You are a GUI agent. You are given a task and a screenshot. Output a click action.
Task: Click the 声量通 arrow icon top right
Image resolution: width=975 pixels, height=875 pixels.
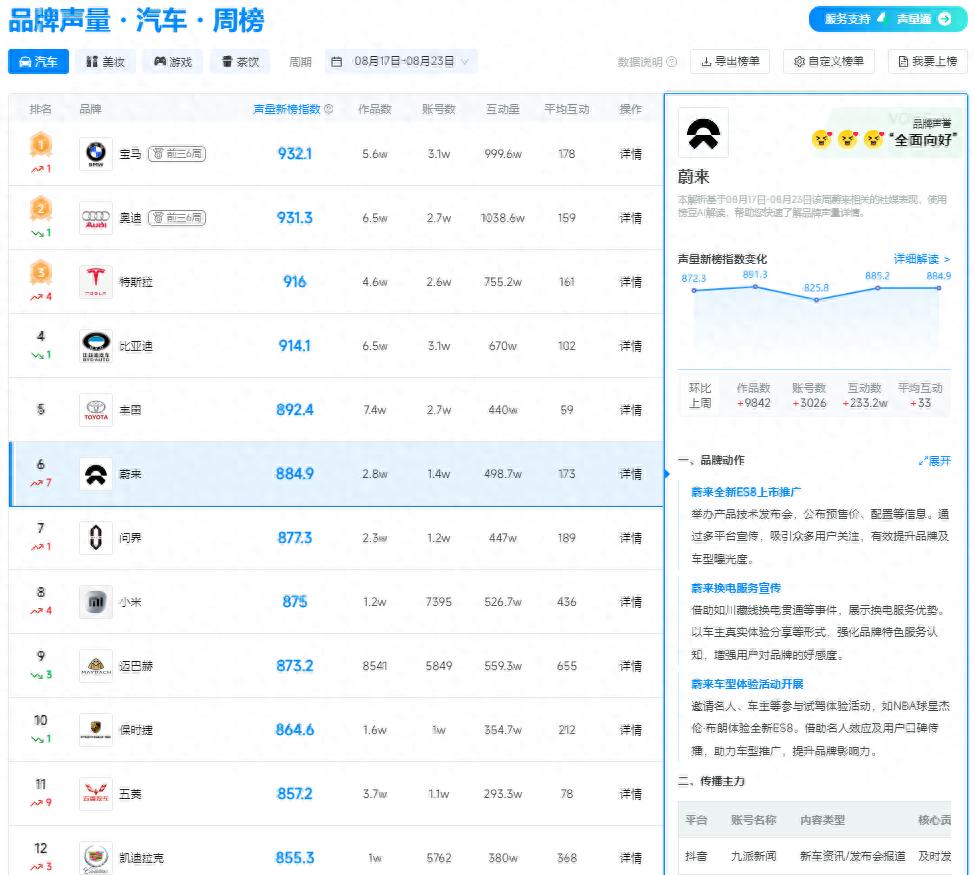(x=944, y=20)
